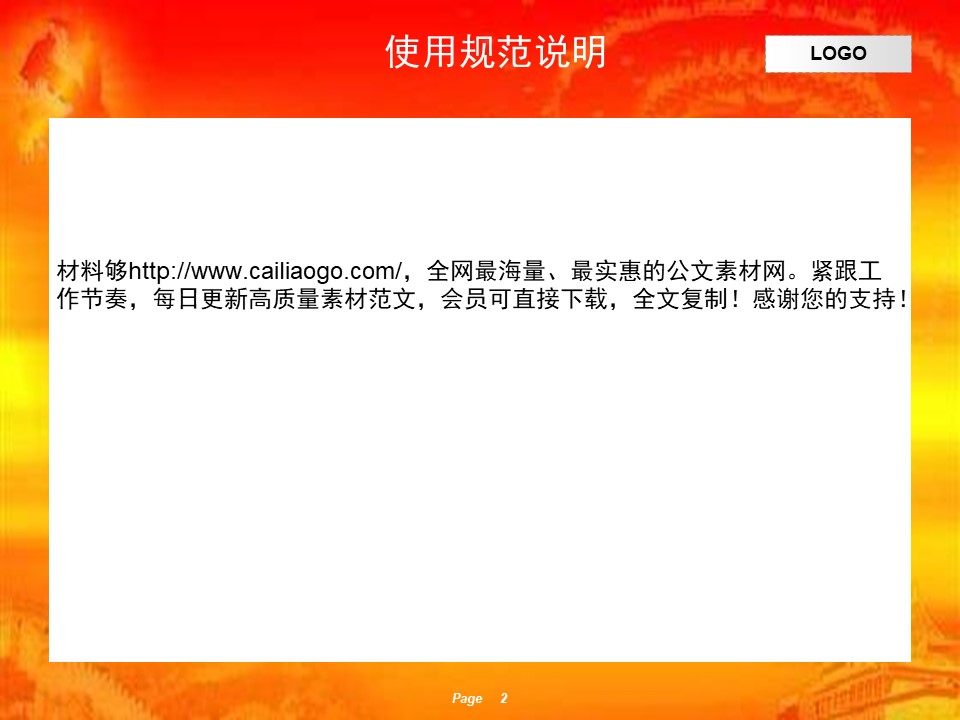Click the text 材料够 at the paragraph start
Screen dimensions: 960x720
coord(92,271)
